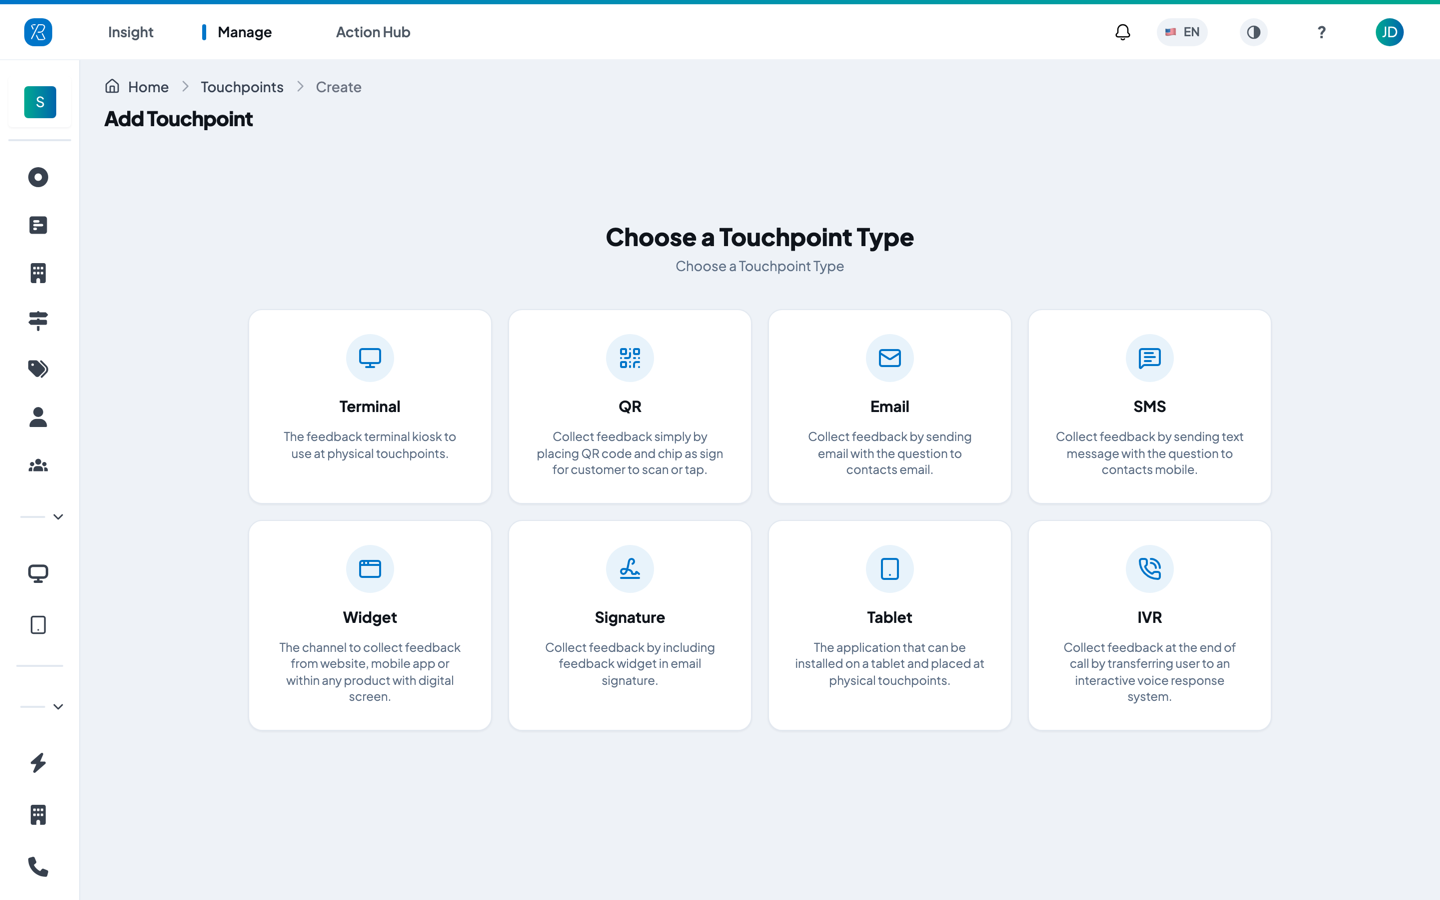
Task: Switch to the Action Hub tab
Action: pyautogui.click(x=373, y=32)
